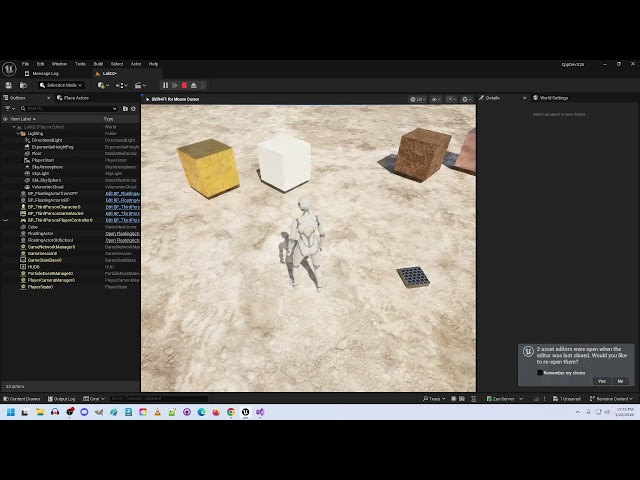640x480 pixels.
Task: Open the Revision Control dropdown
Action: 611,399
